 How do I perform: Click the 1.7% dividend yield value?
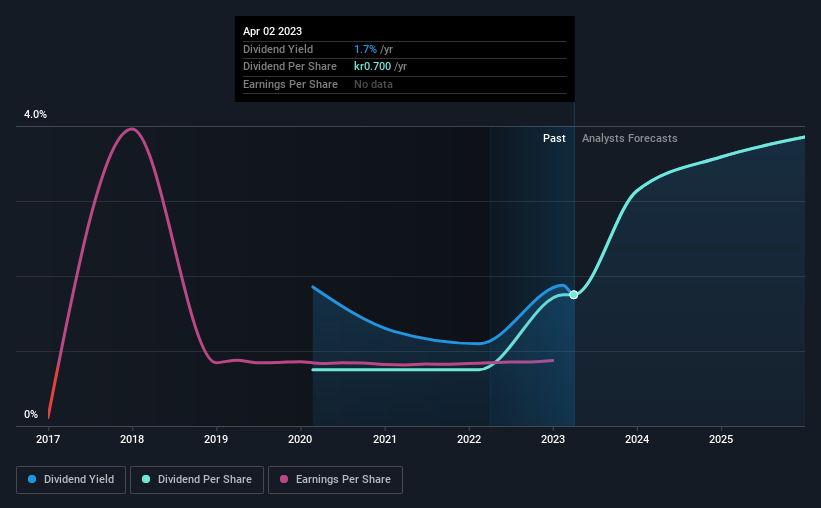point(365,49)
